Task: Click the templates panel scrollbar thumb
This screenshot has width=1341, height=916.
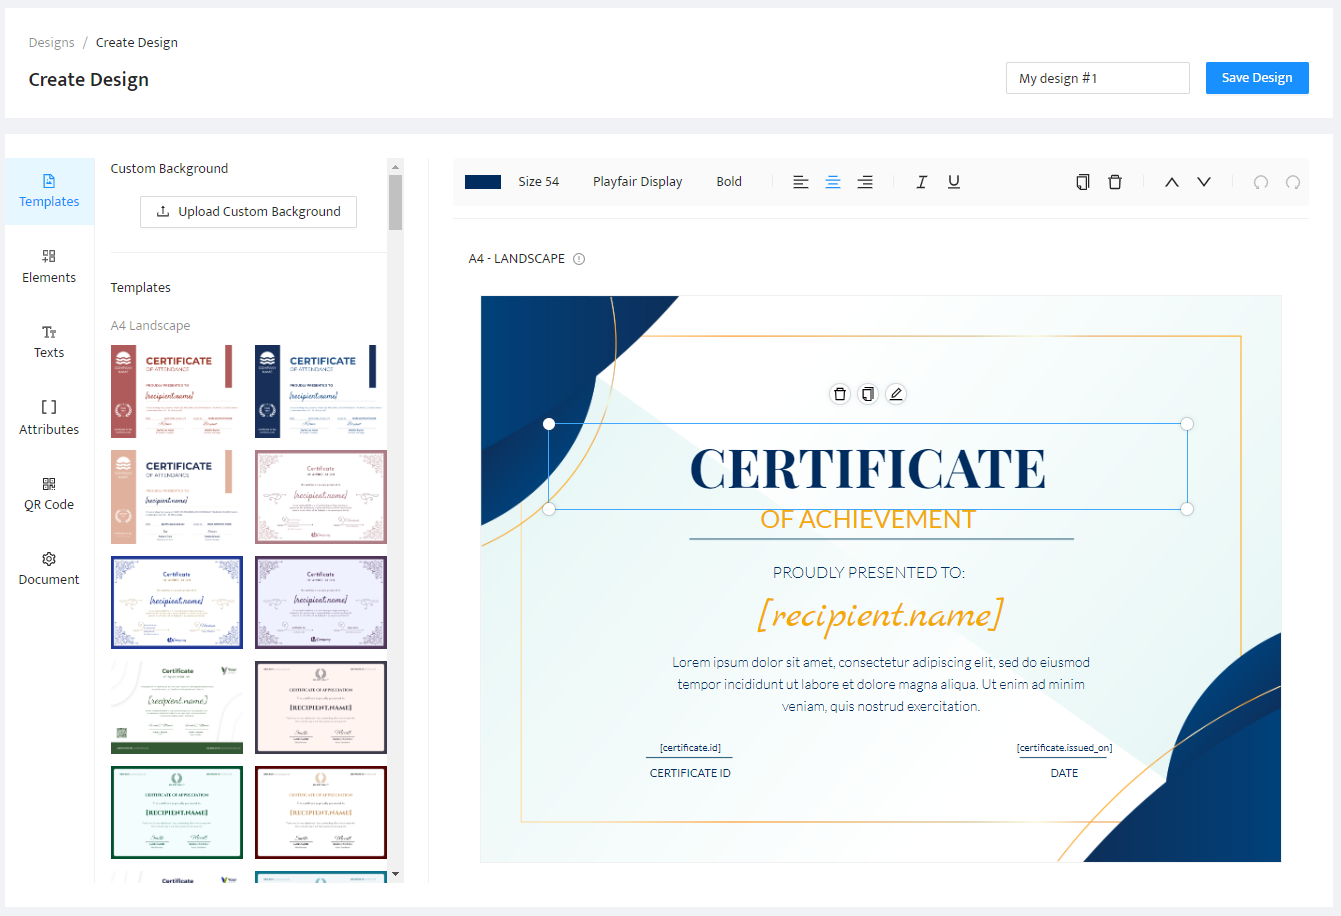Action: click(x=395, y=203)
